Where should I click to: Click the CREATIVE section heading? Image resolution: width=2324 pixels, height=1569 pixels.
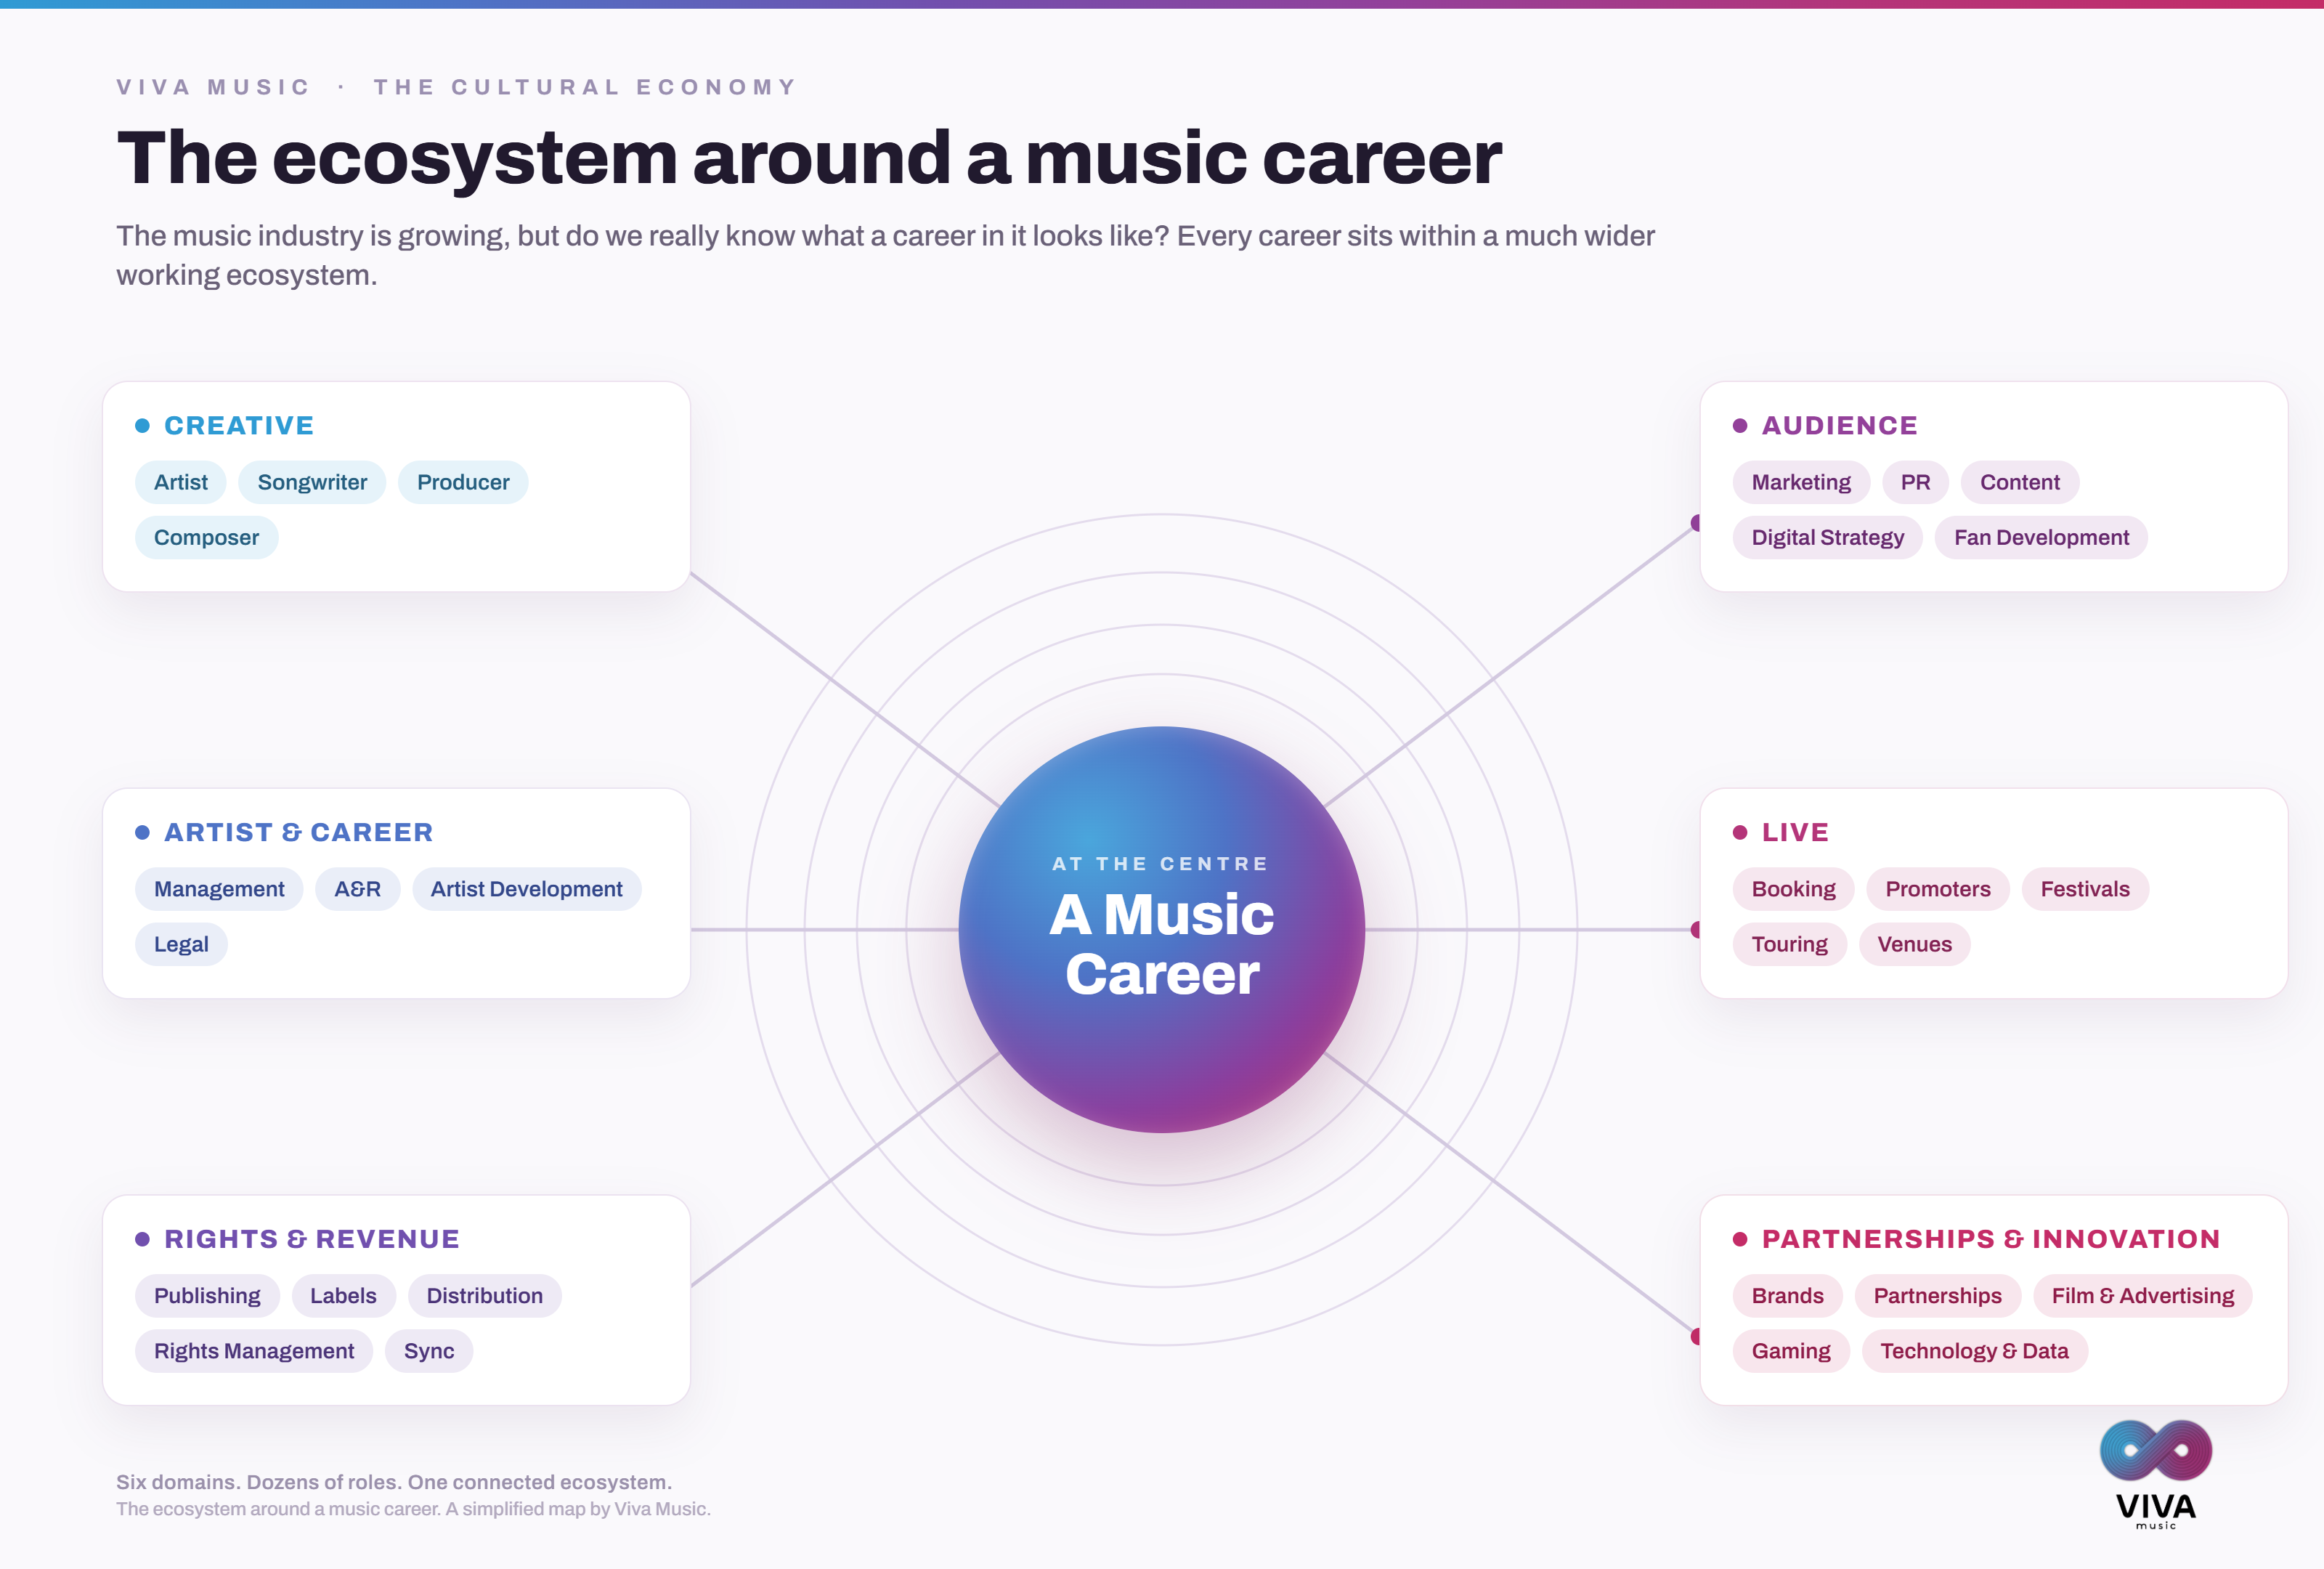coord(239,426)
